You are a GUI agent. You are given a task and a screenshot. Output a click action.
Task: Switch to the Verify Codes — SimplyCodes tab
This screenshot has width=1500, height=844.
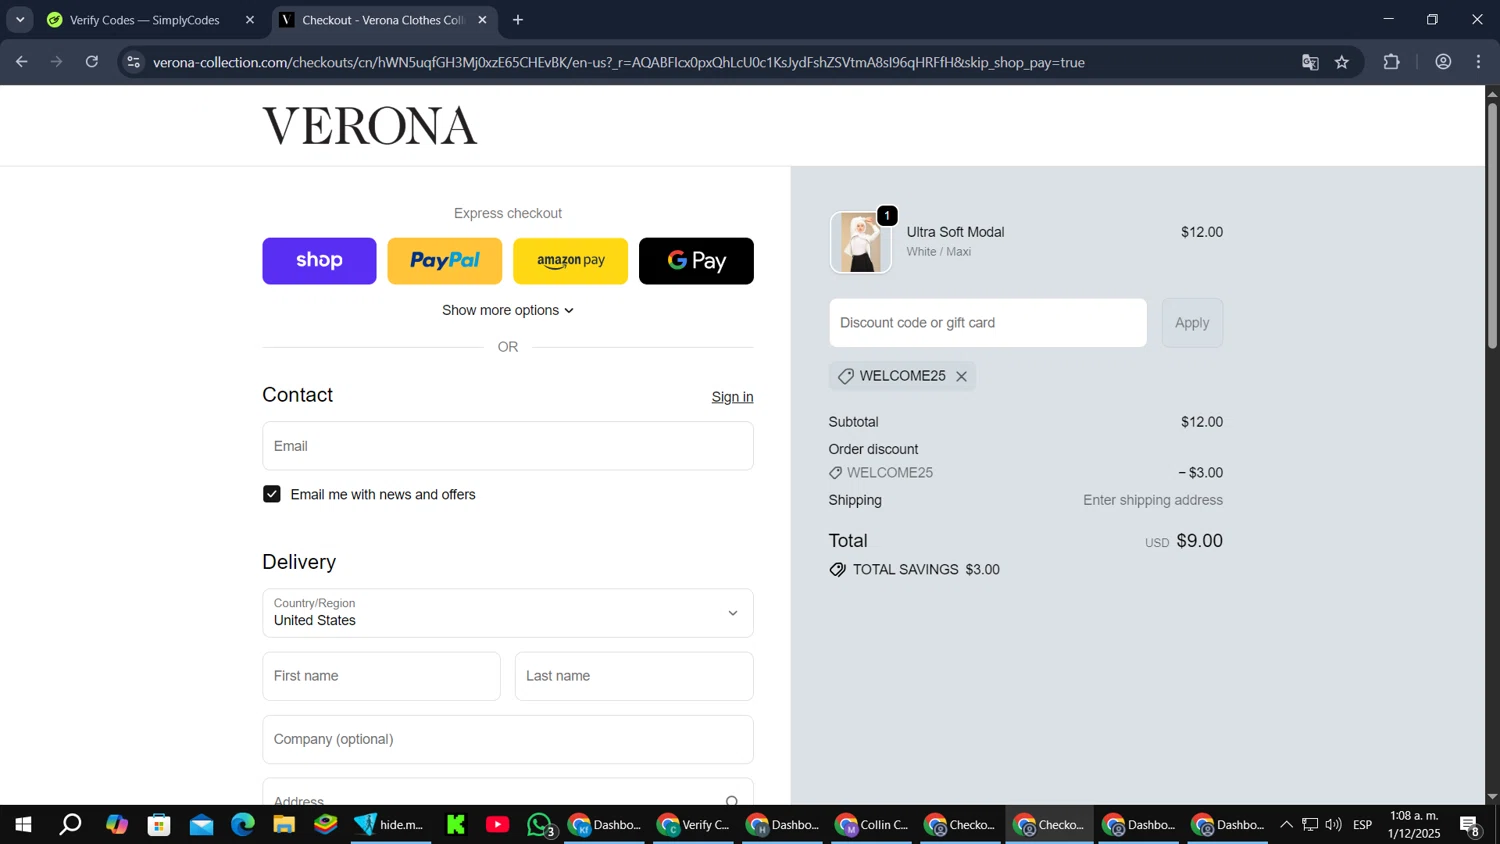144,20
